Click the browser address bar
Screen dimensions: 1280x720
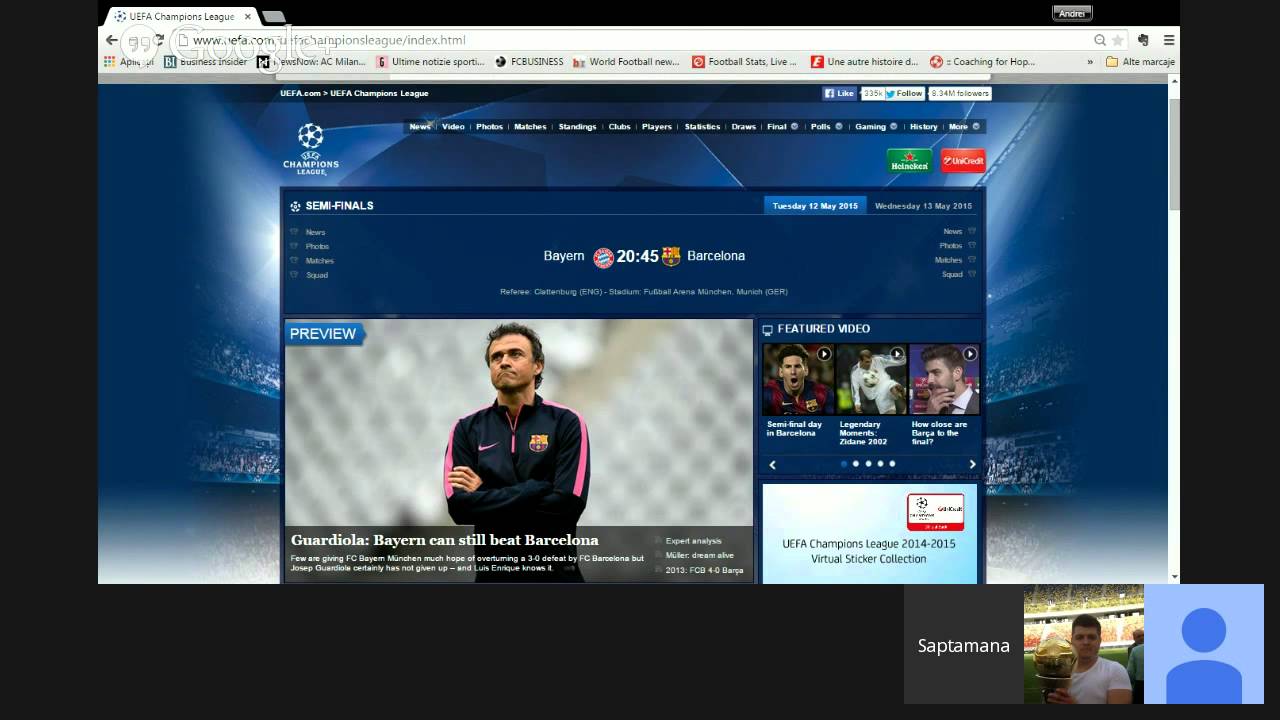[630, 40]
